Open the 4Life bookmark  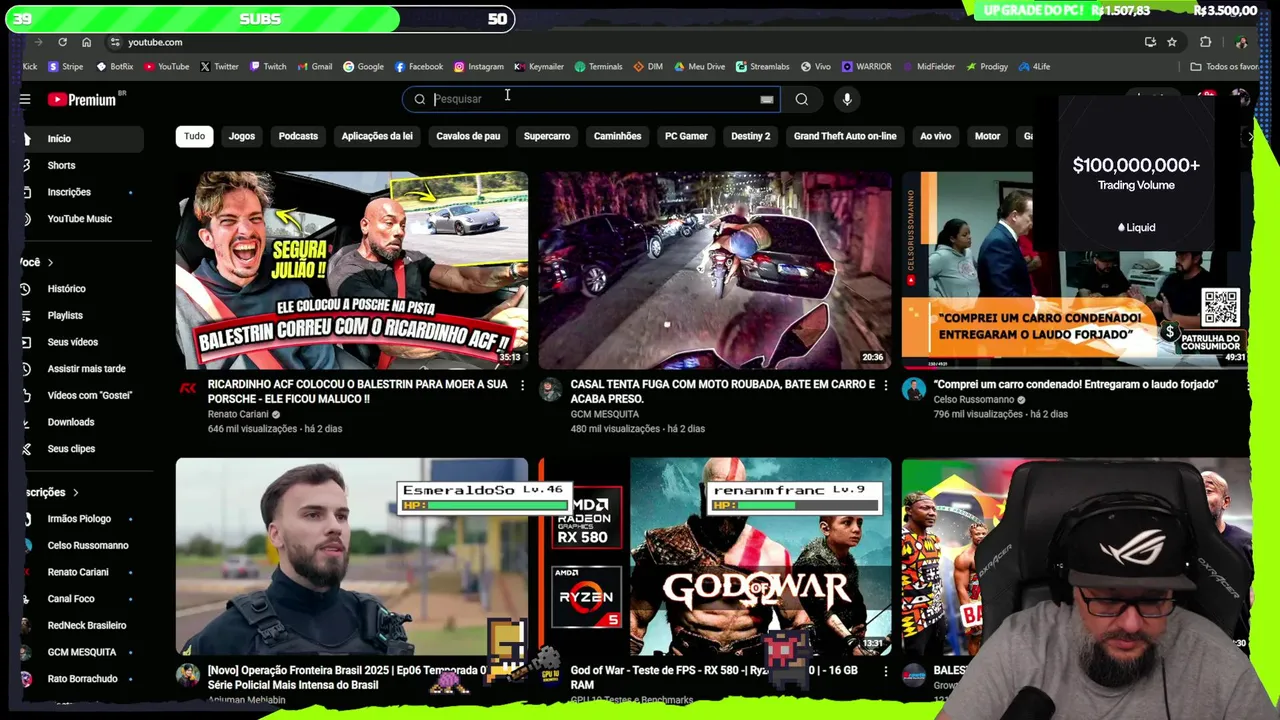pyautogui.click(x=1035, y=67)
